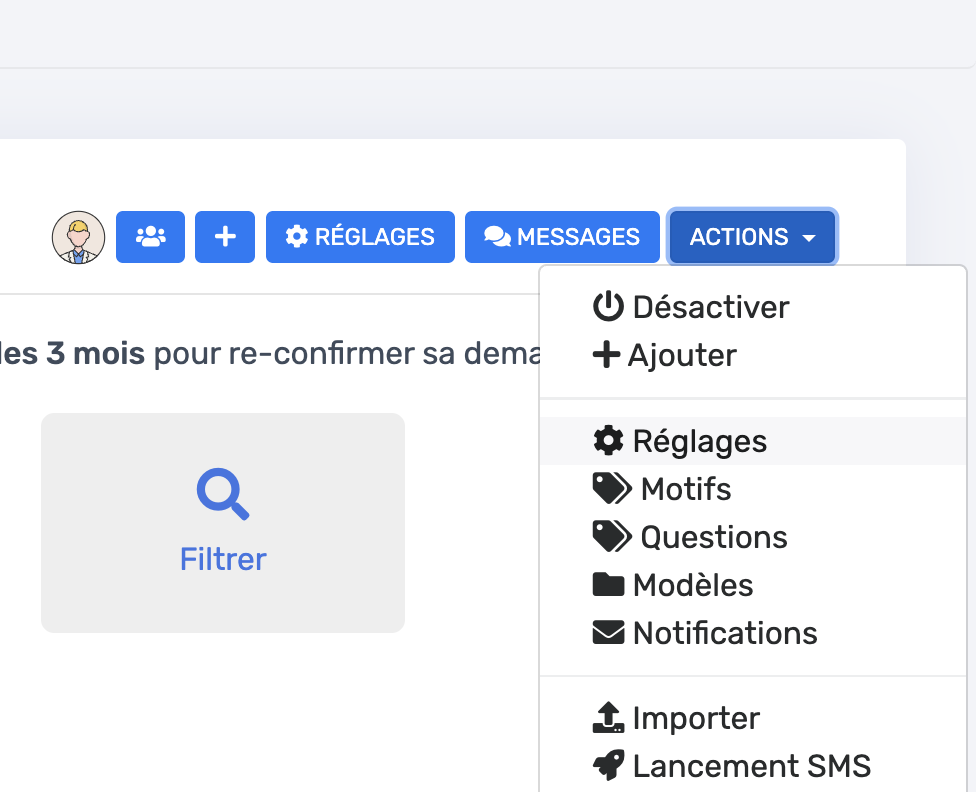Click the folder icon beside Modèles
Viewport: 976px width, 792px height.
[x=608, y=585]
